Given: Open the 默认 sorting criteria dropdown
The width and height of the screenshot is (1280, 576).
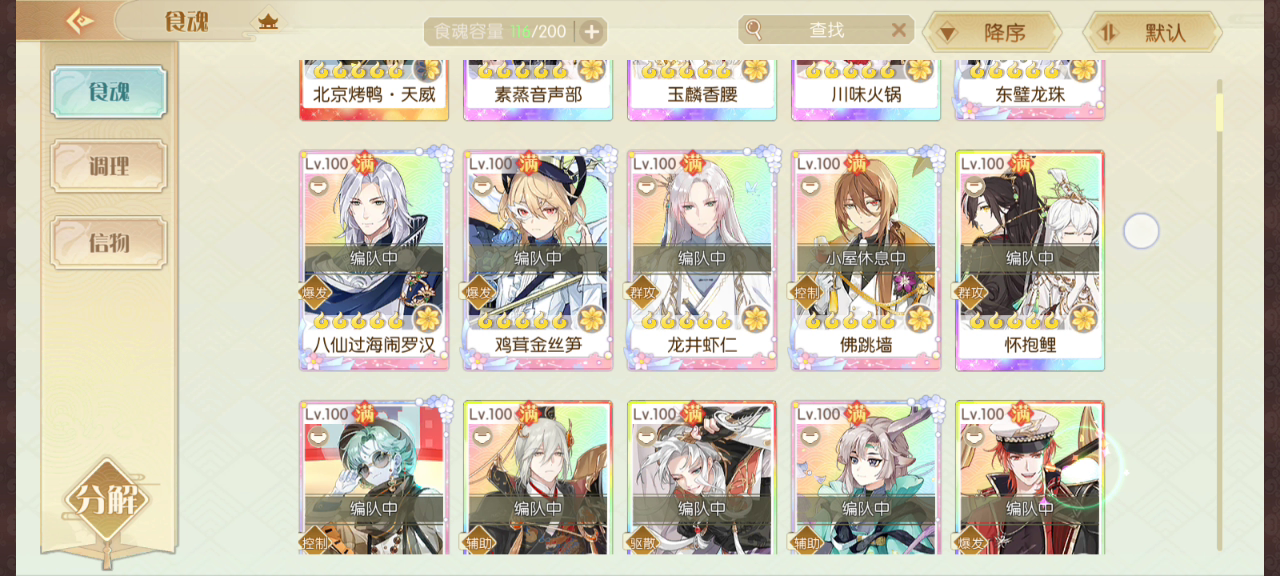Looking at the screenshot, I should click(1152, 32).
